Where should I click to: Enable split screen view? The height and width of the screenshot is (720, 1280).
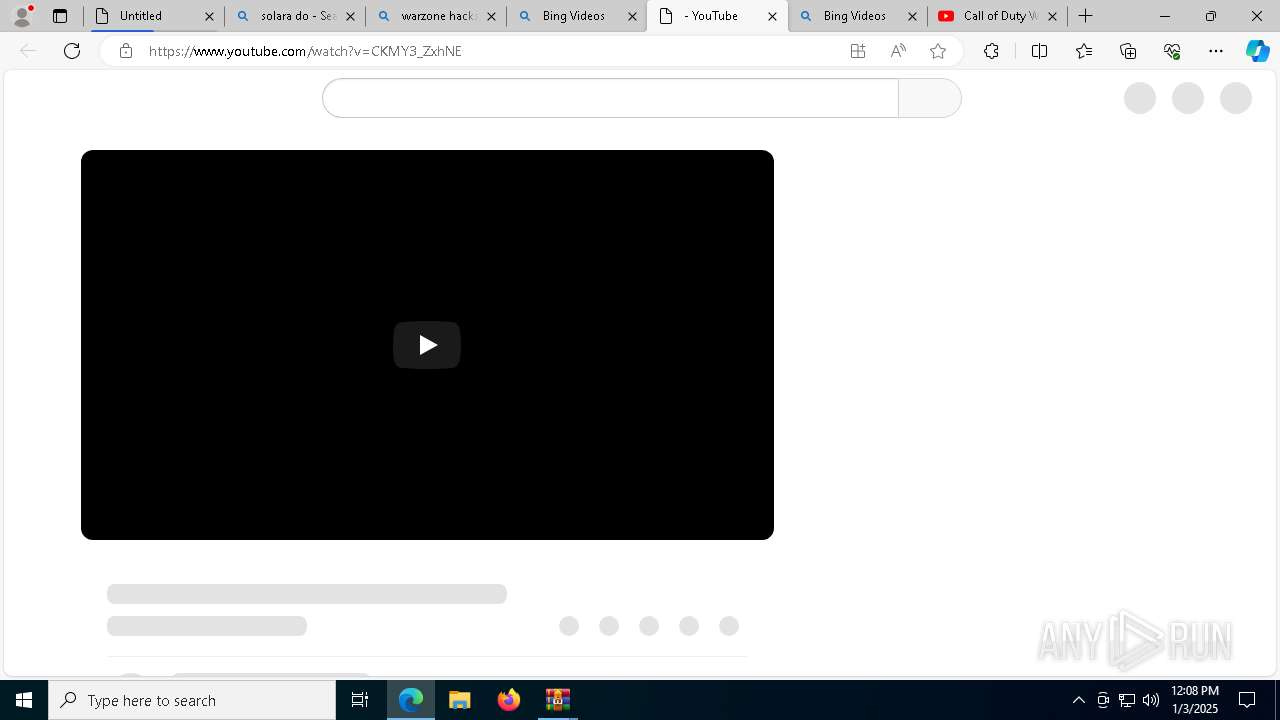1039,51
